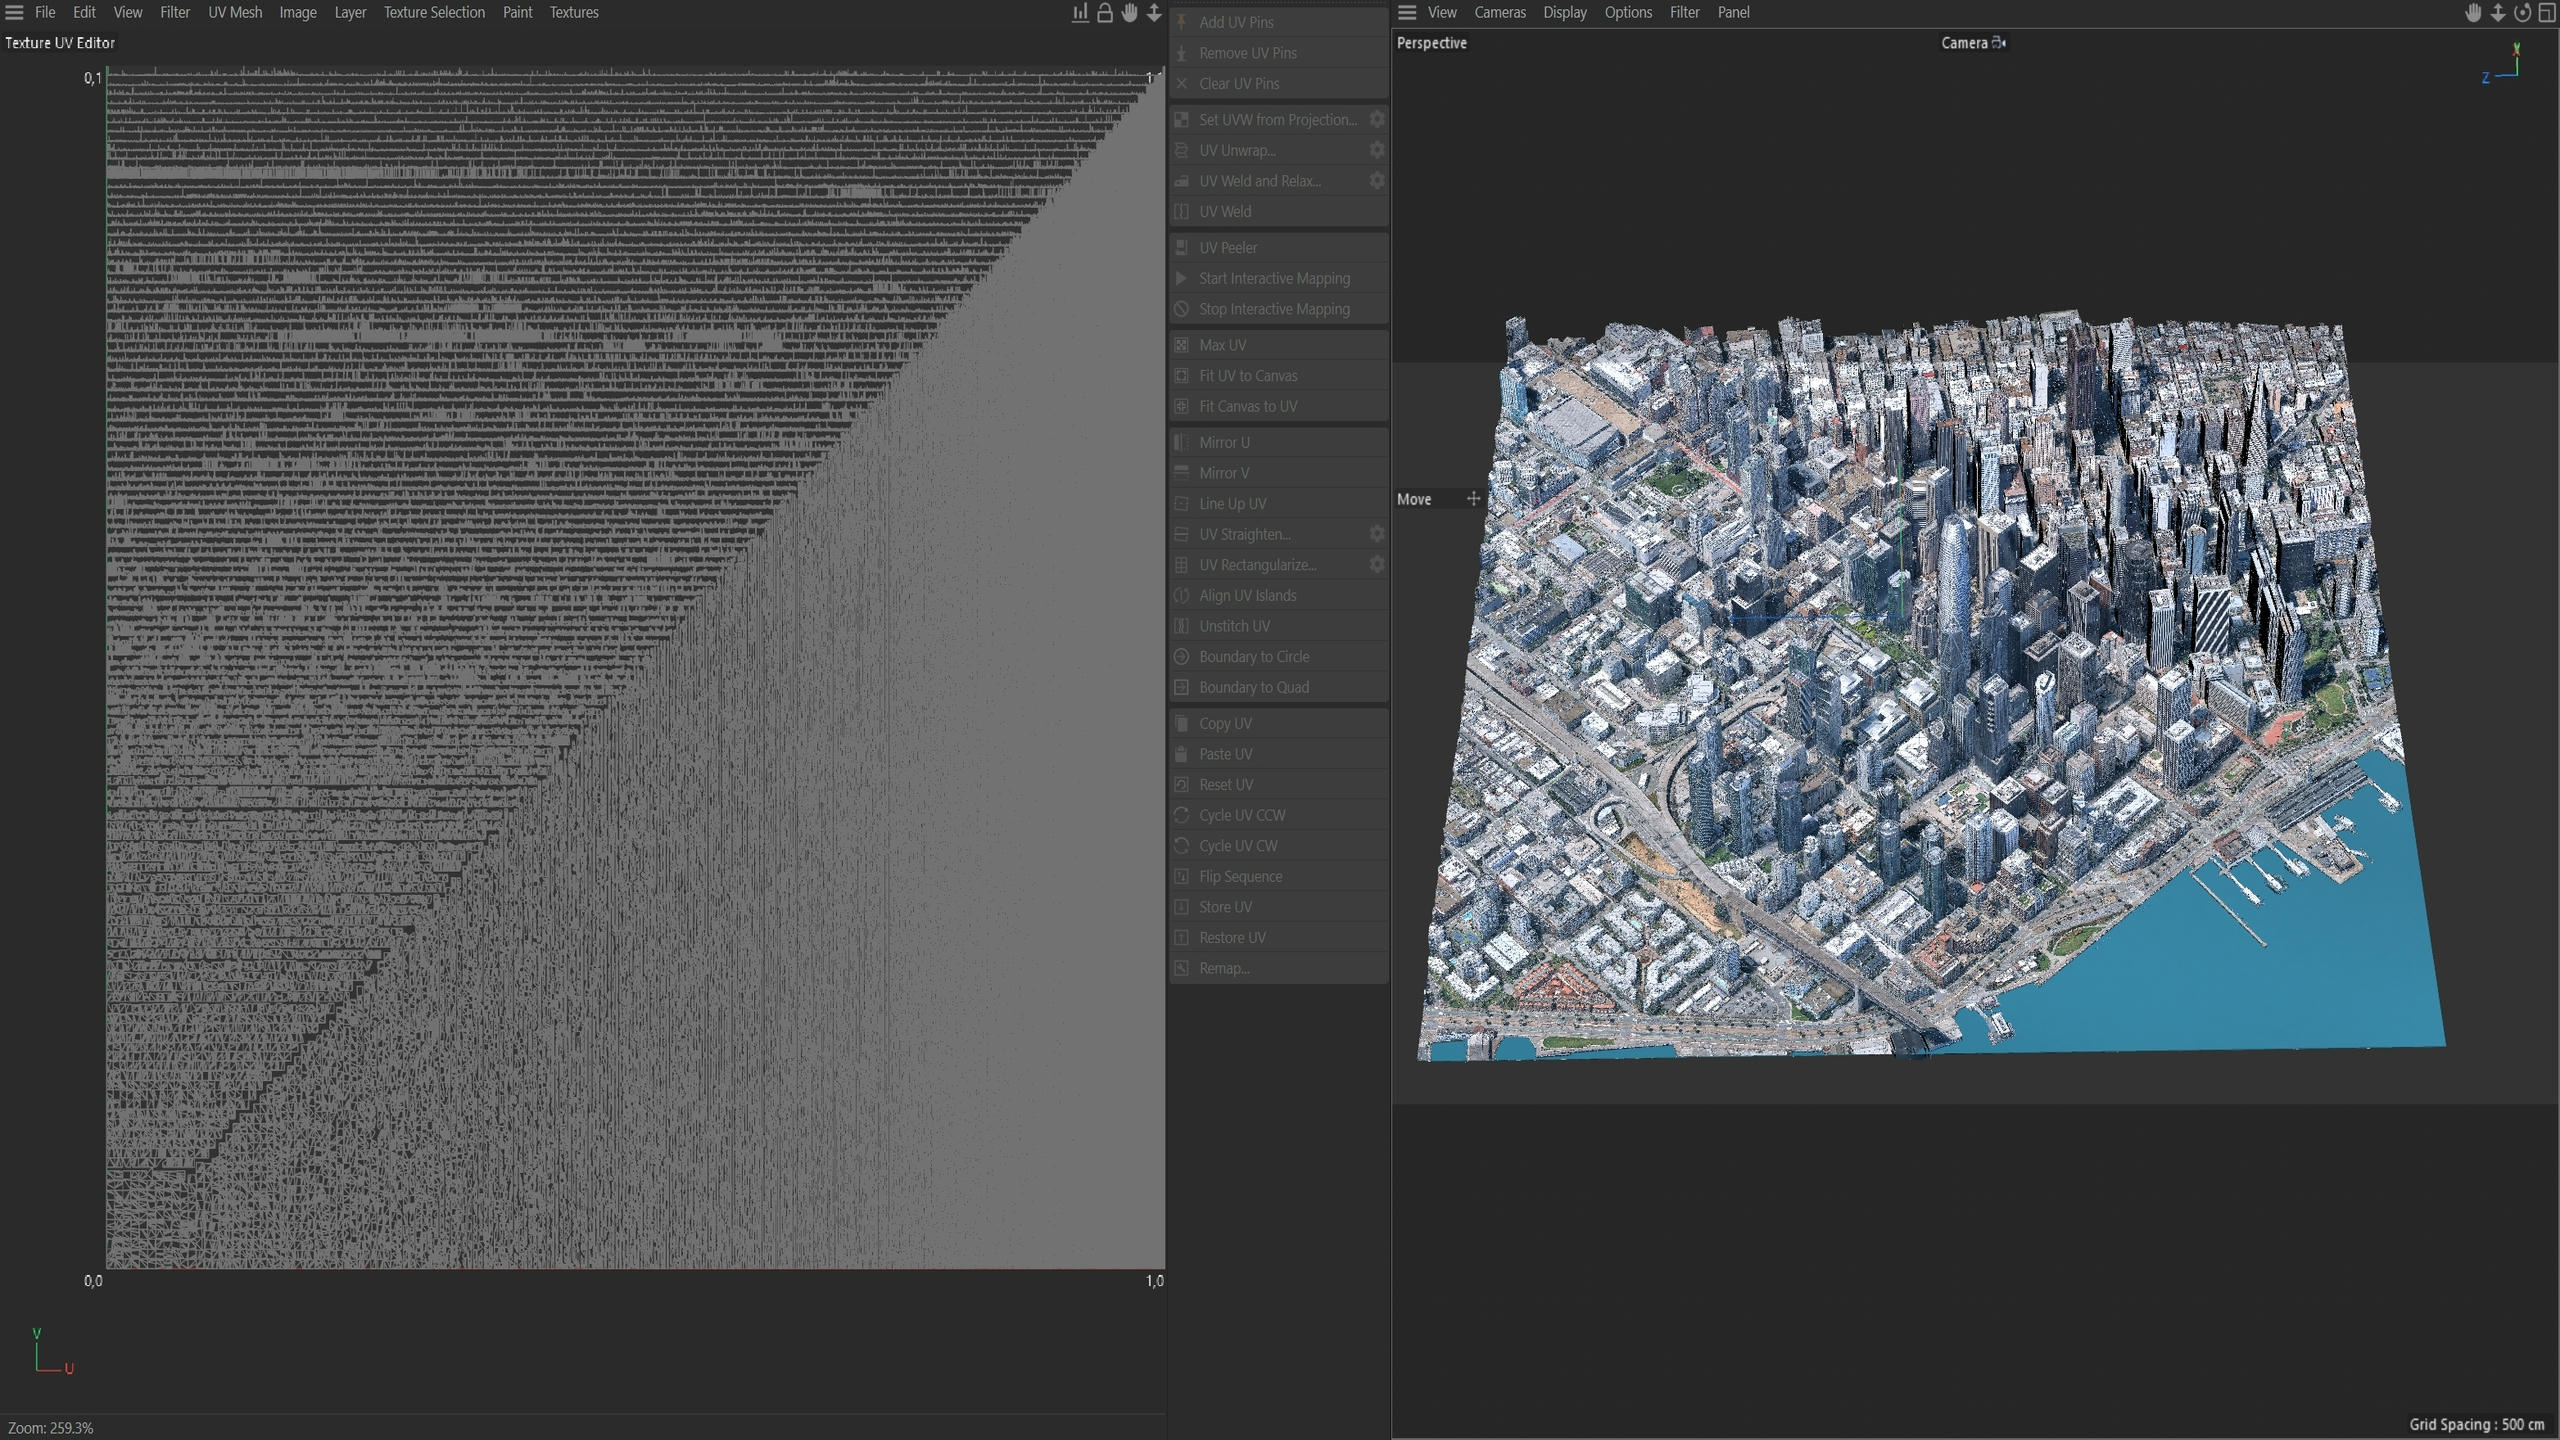2560x1440 pixels.
Task: Open the Edit menu in UV editor
Action: click(84, 12)
